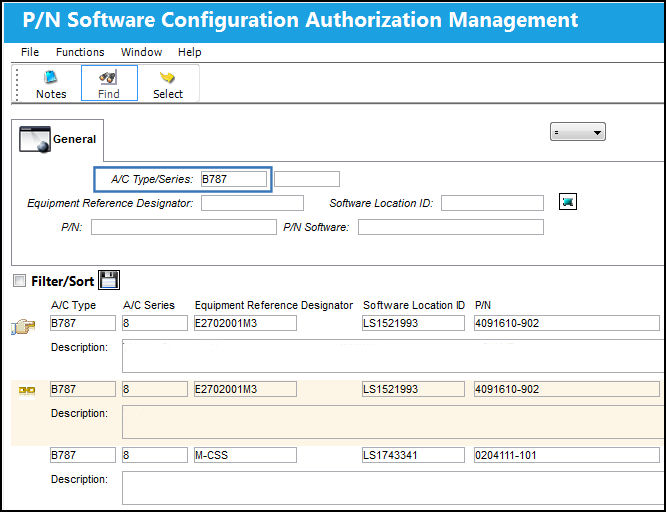Select highlighted row LS1521993 cell
The image size is (666, 512).
(413, 389)
